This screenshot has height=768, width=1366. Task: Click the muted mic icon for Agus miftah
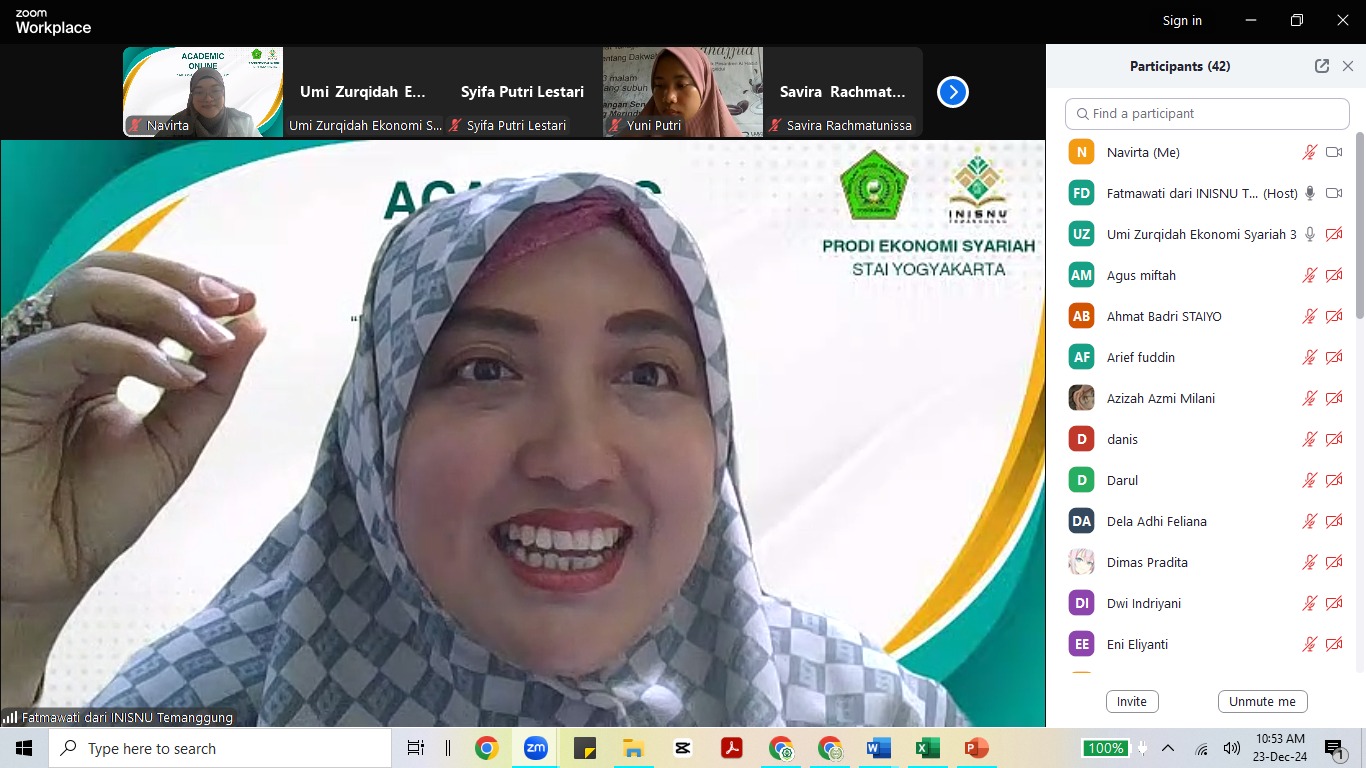click(1309, 276)
